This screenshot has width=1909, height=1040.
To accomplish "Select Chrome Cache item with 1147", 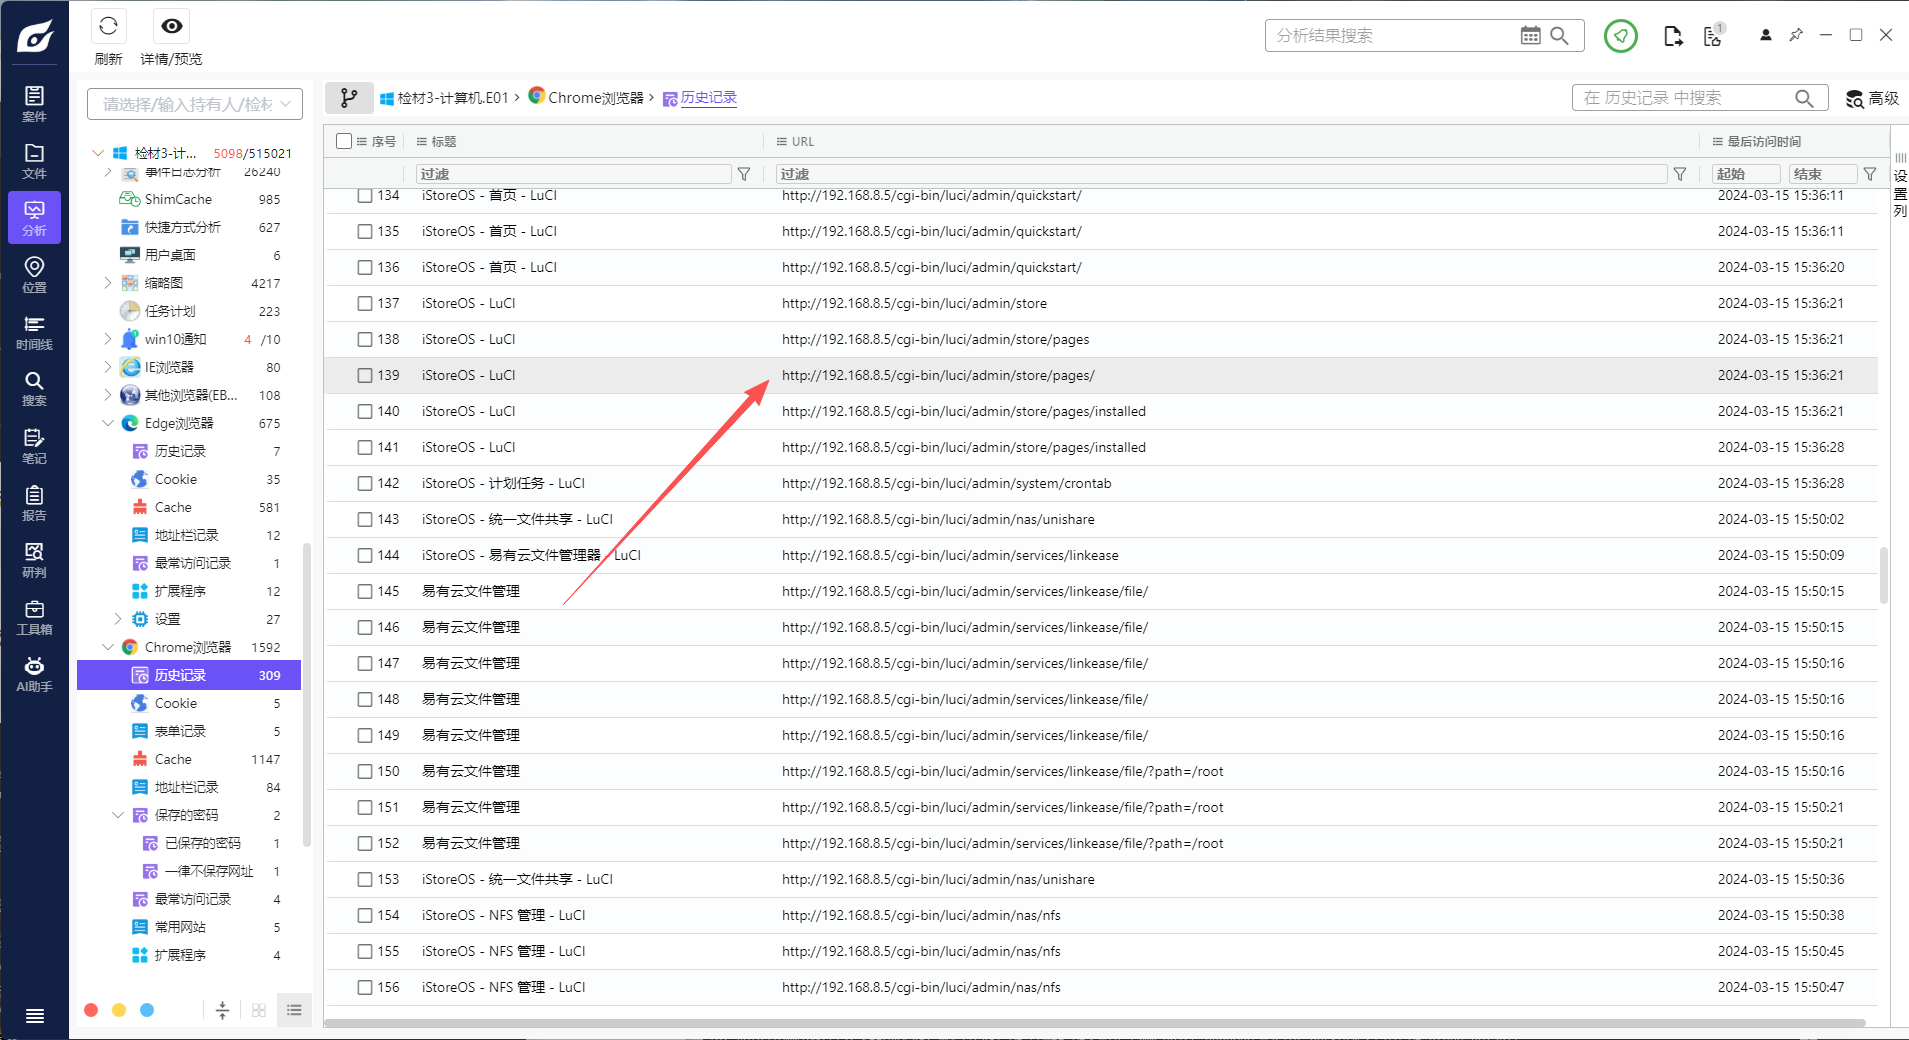I will pos(173,759).
